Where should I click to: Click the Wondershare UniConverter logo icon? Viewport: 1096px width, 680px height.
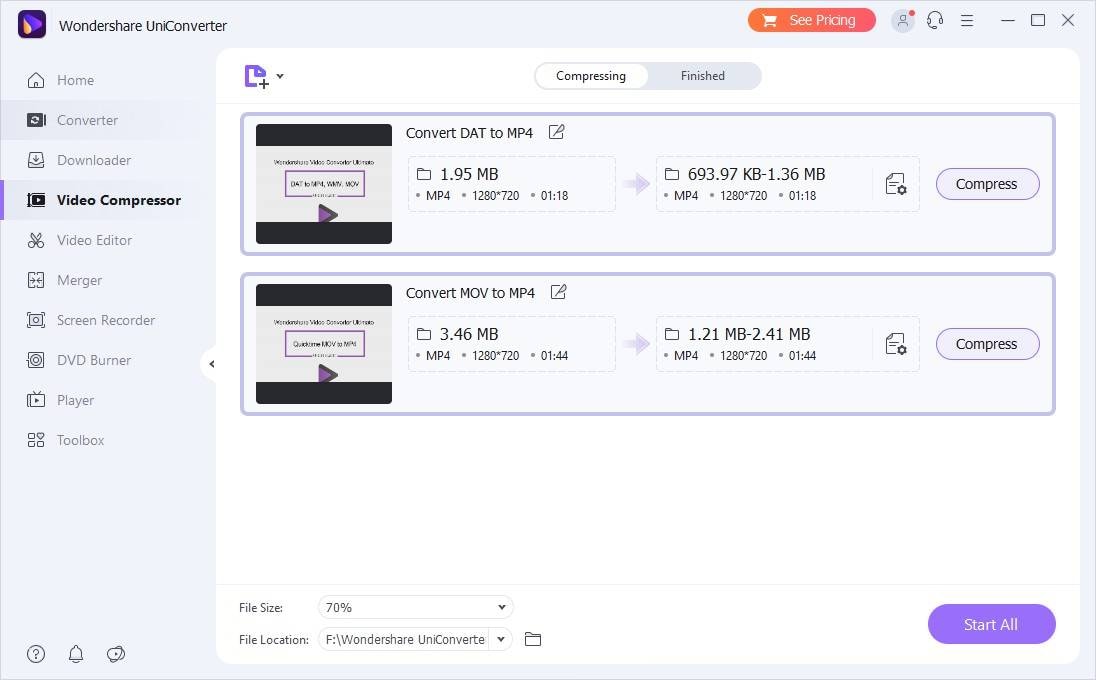click(31, 24)
